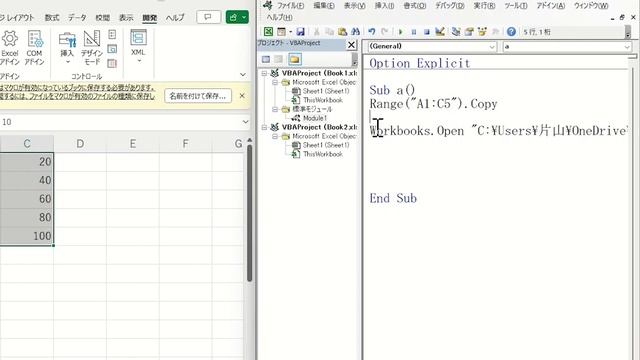Click the Run Dialog icon in Controls group
Screen dimensions: 640x360
point(112,63)
